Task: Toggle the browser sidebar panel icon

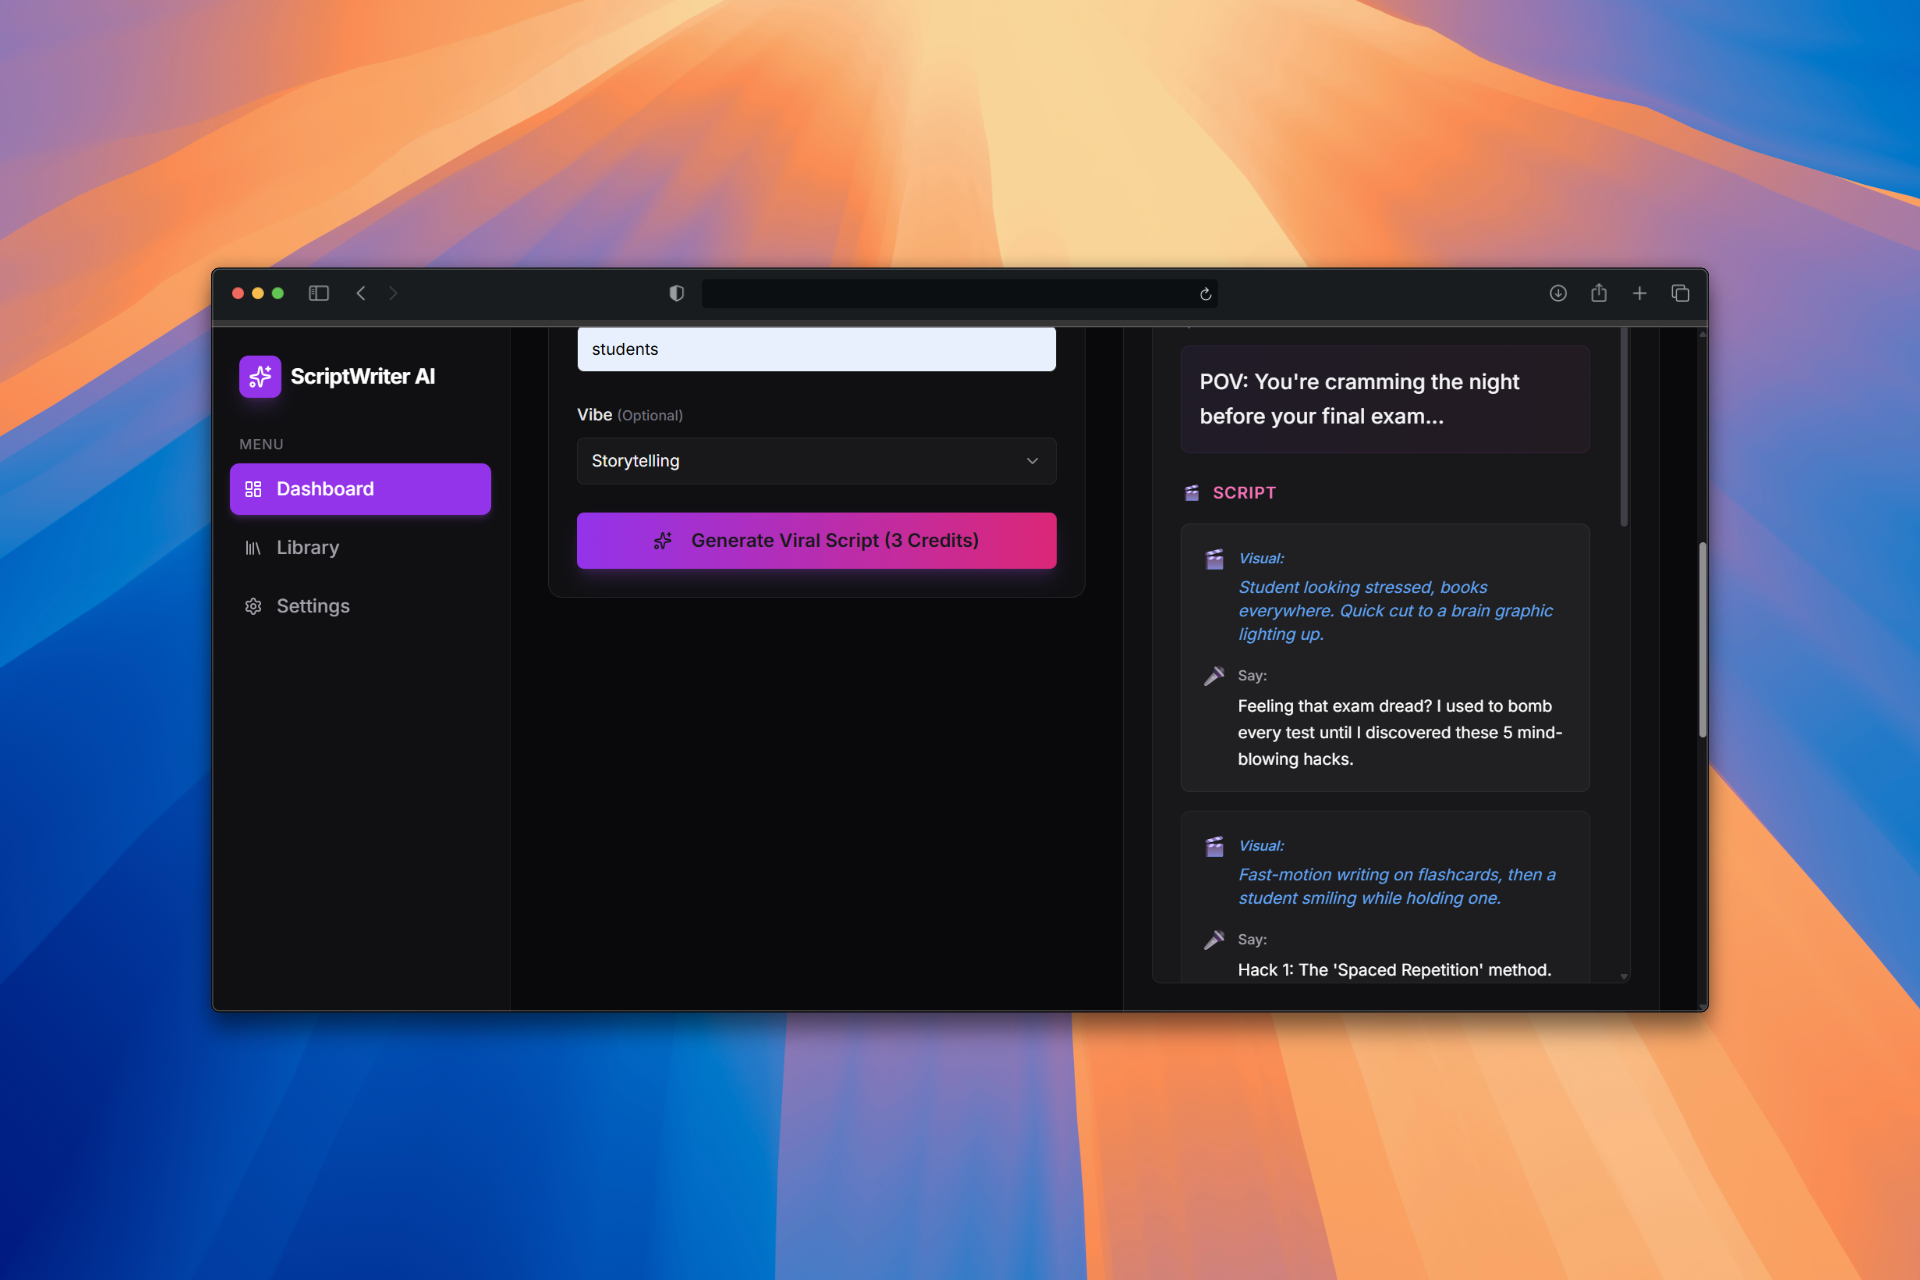Action: pyautogui.click(x=318, y=293)
